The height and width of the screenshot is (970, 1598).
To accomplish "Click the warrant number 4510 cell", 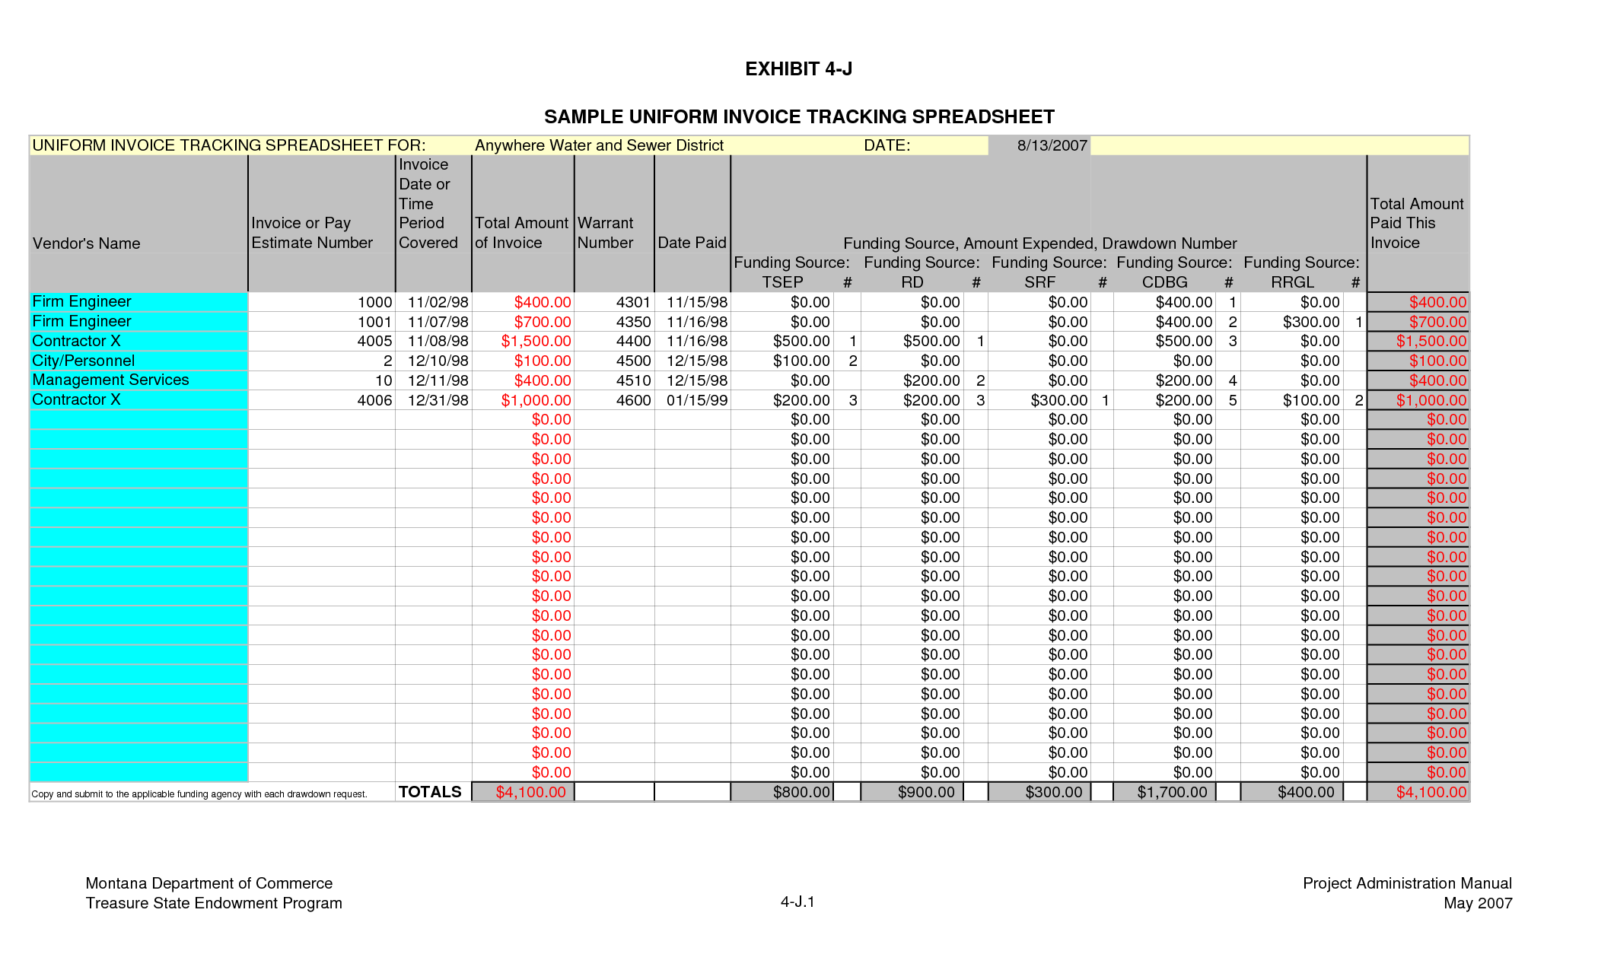I will coord(614,380).
